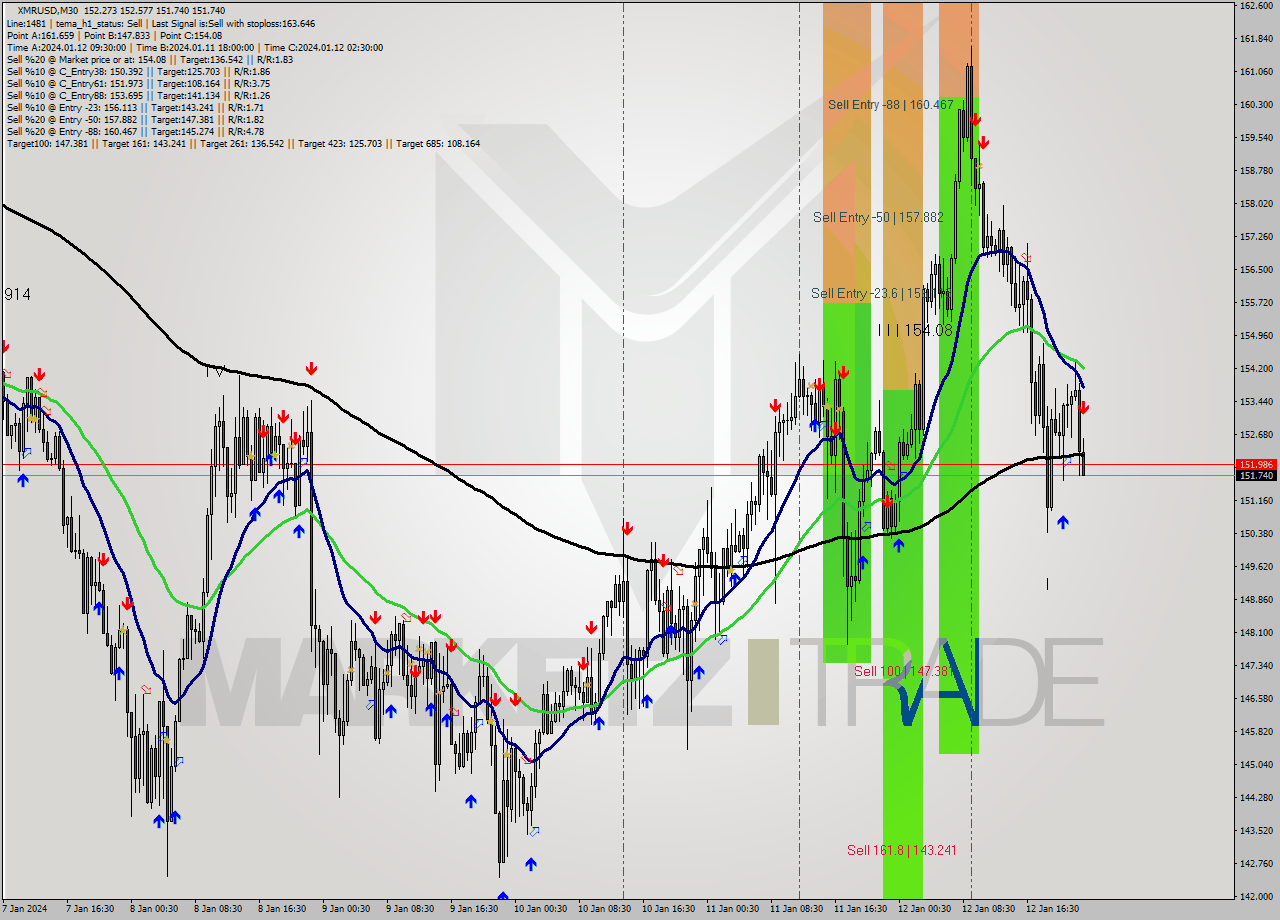Click the '9 Jan 08:30' time axis label
Viewport: 1280px width, 920px height.
coord(410,909)
